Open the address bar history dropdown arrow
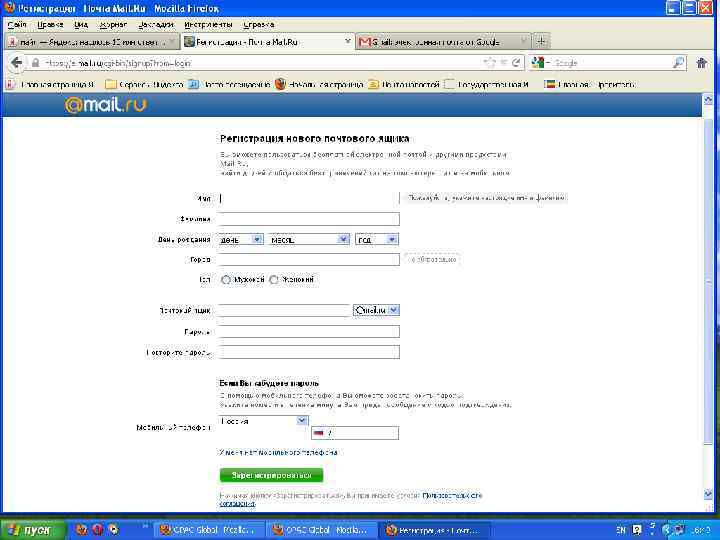 pos(504,63)
